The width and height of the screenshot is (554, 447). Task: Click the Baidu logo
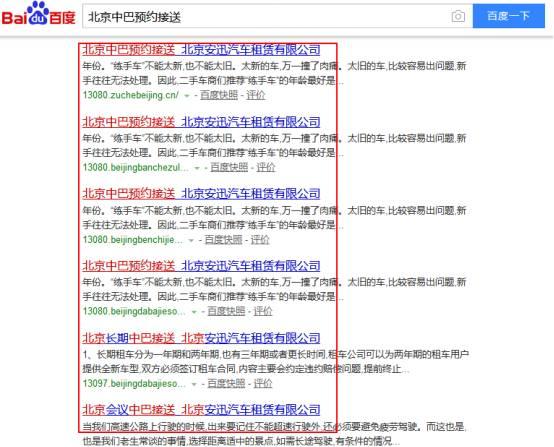[x=39, y=14]
